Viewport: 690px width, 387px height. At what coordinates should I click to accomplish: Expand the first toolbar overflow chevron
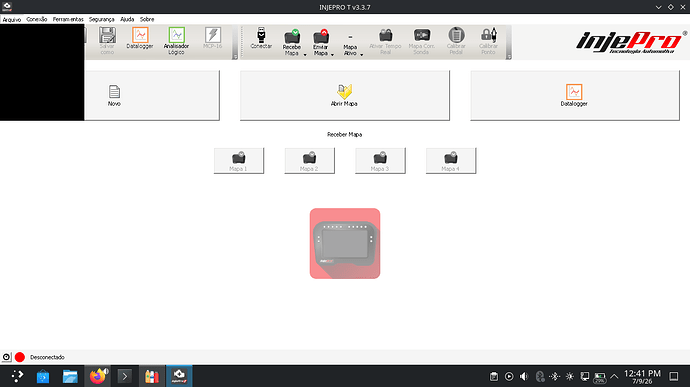235,56
